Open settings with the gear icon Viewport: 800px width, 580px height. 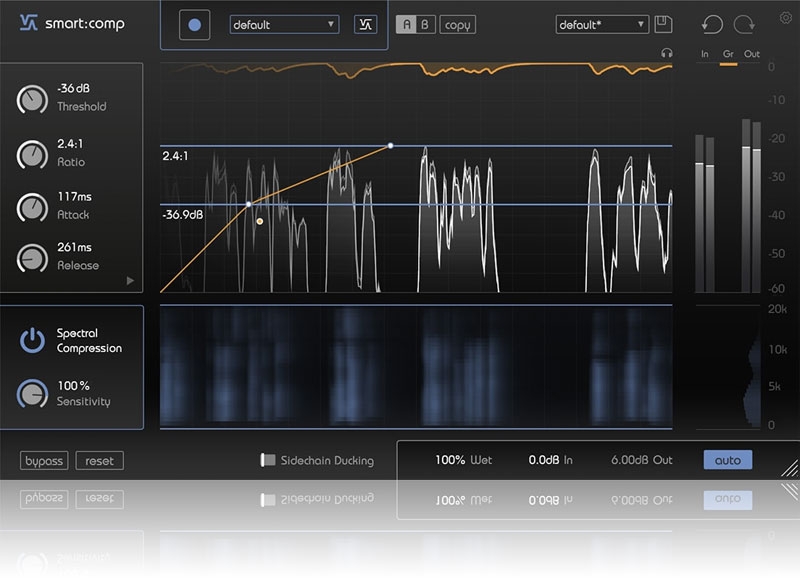(x=785, y=18)
